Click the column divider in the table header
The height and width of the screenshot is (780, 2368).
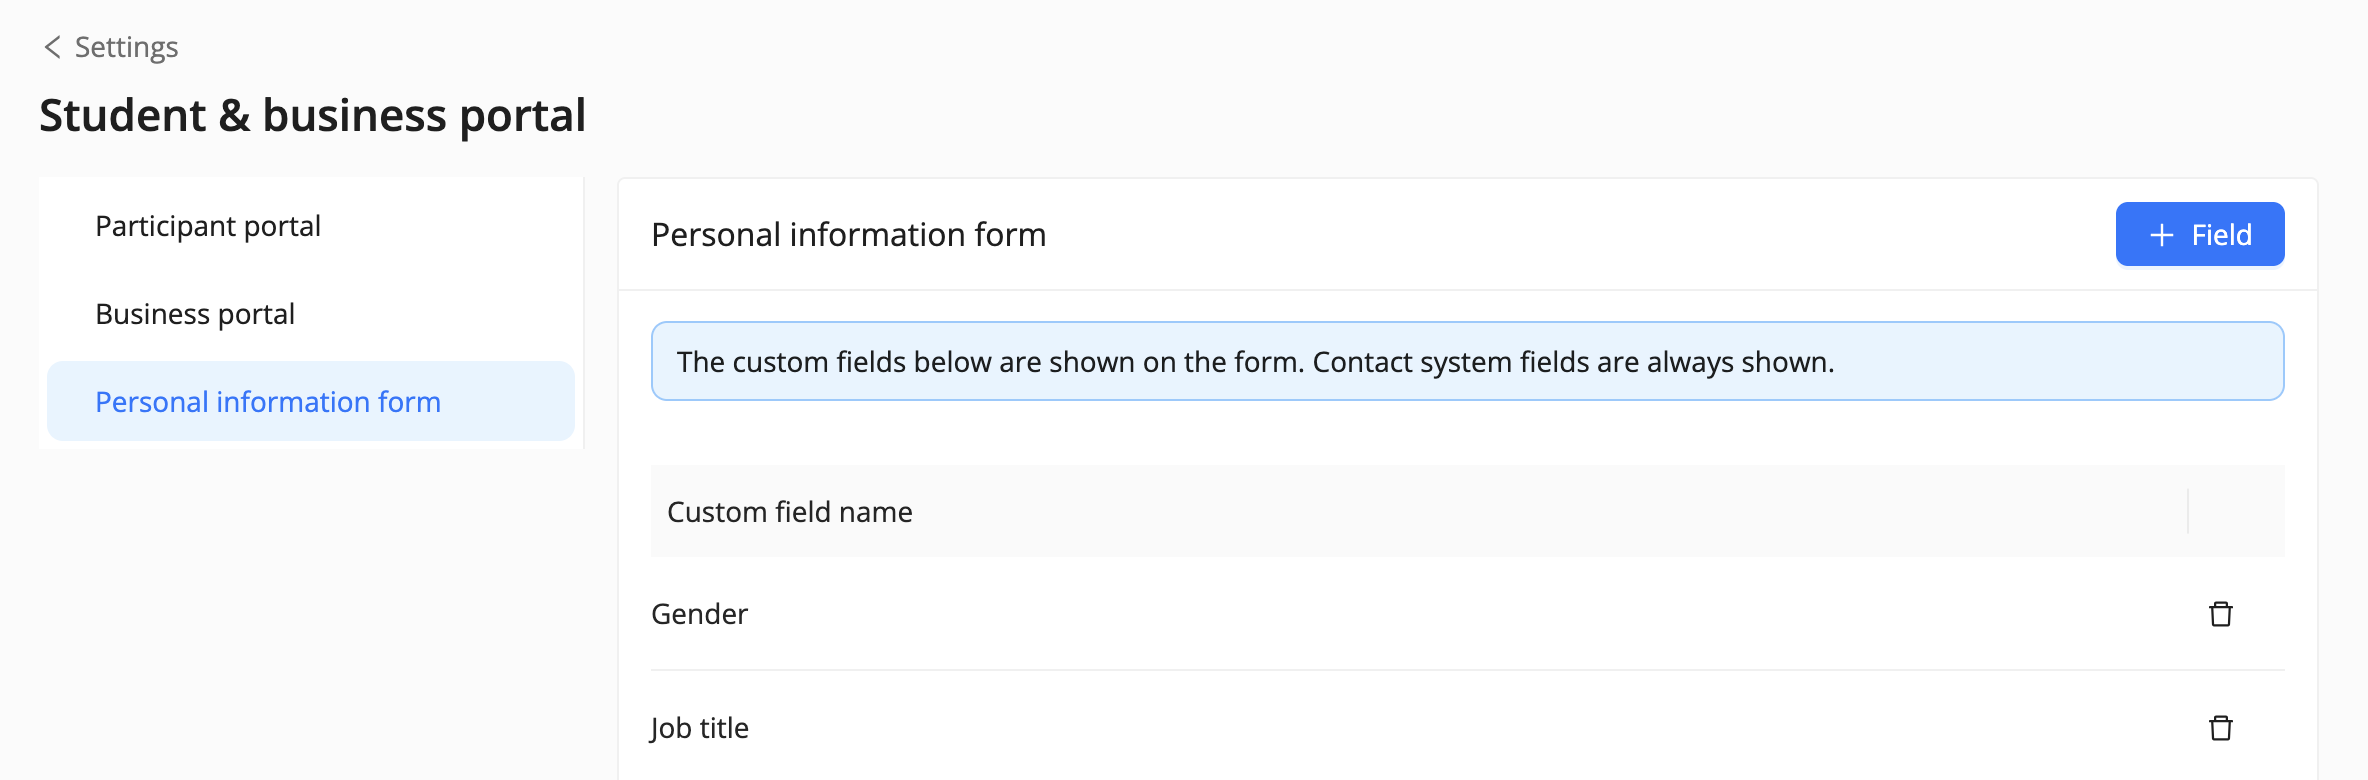click(2188, 512)
